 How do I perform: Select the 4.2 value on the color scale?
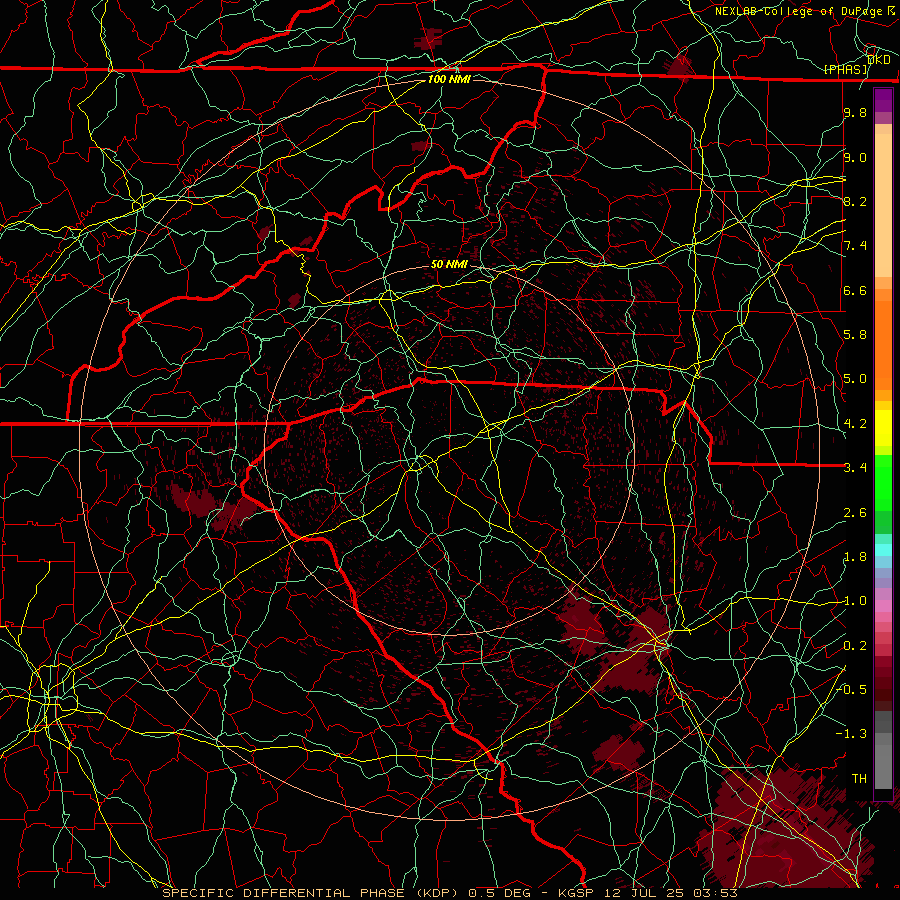coord(855,424)
